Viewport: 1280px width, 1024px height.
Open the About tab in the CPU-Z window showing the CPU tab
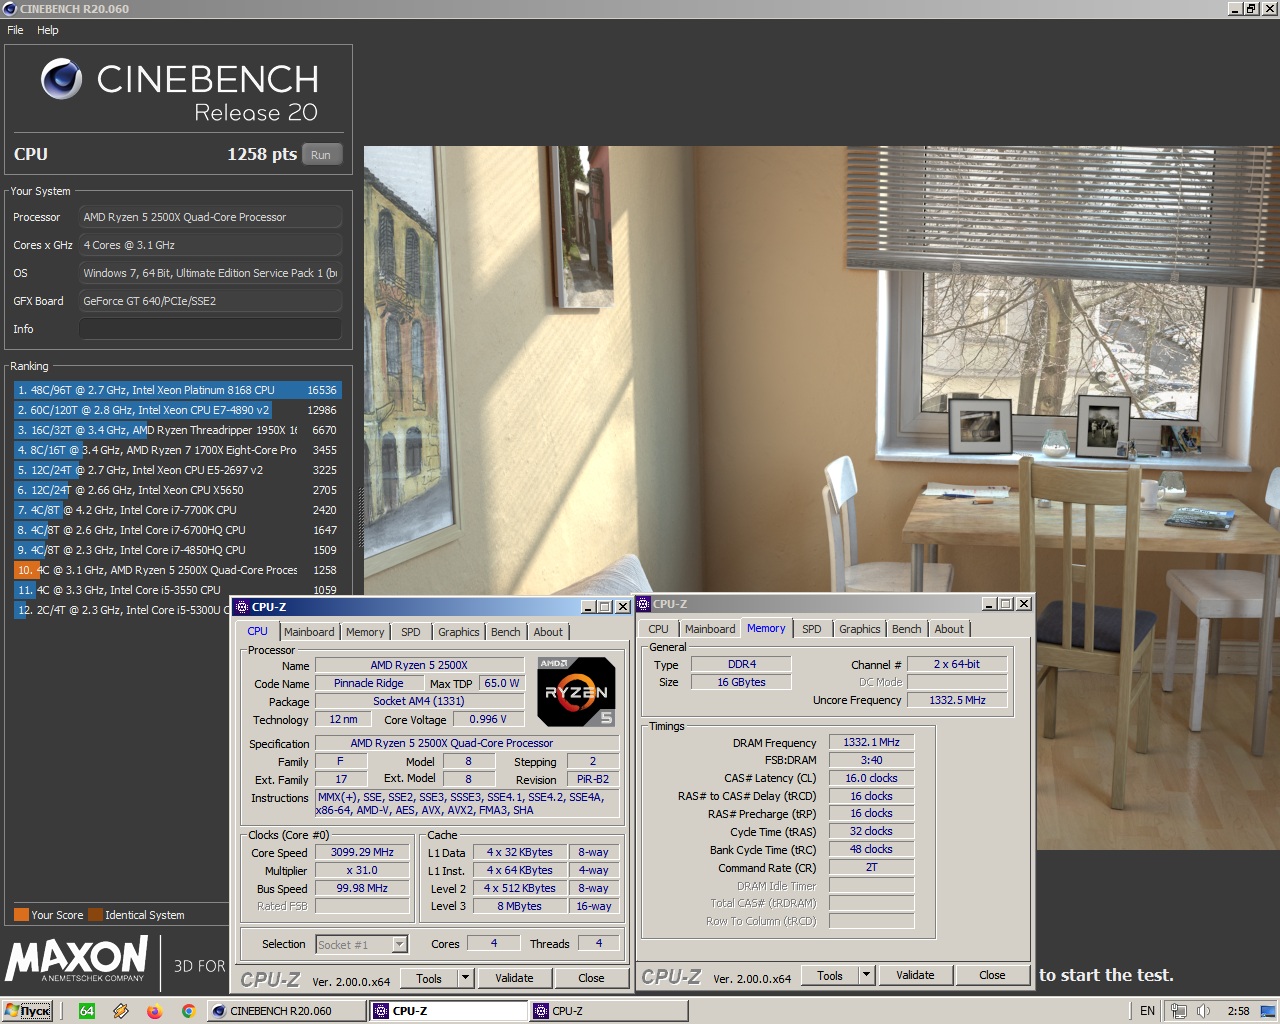(548, 632)
